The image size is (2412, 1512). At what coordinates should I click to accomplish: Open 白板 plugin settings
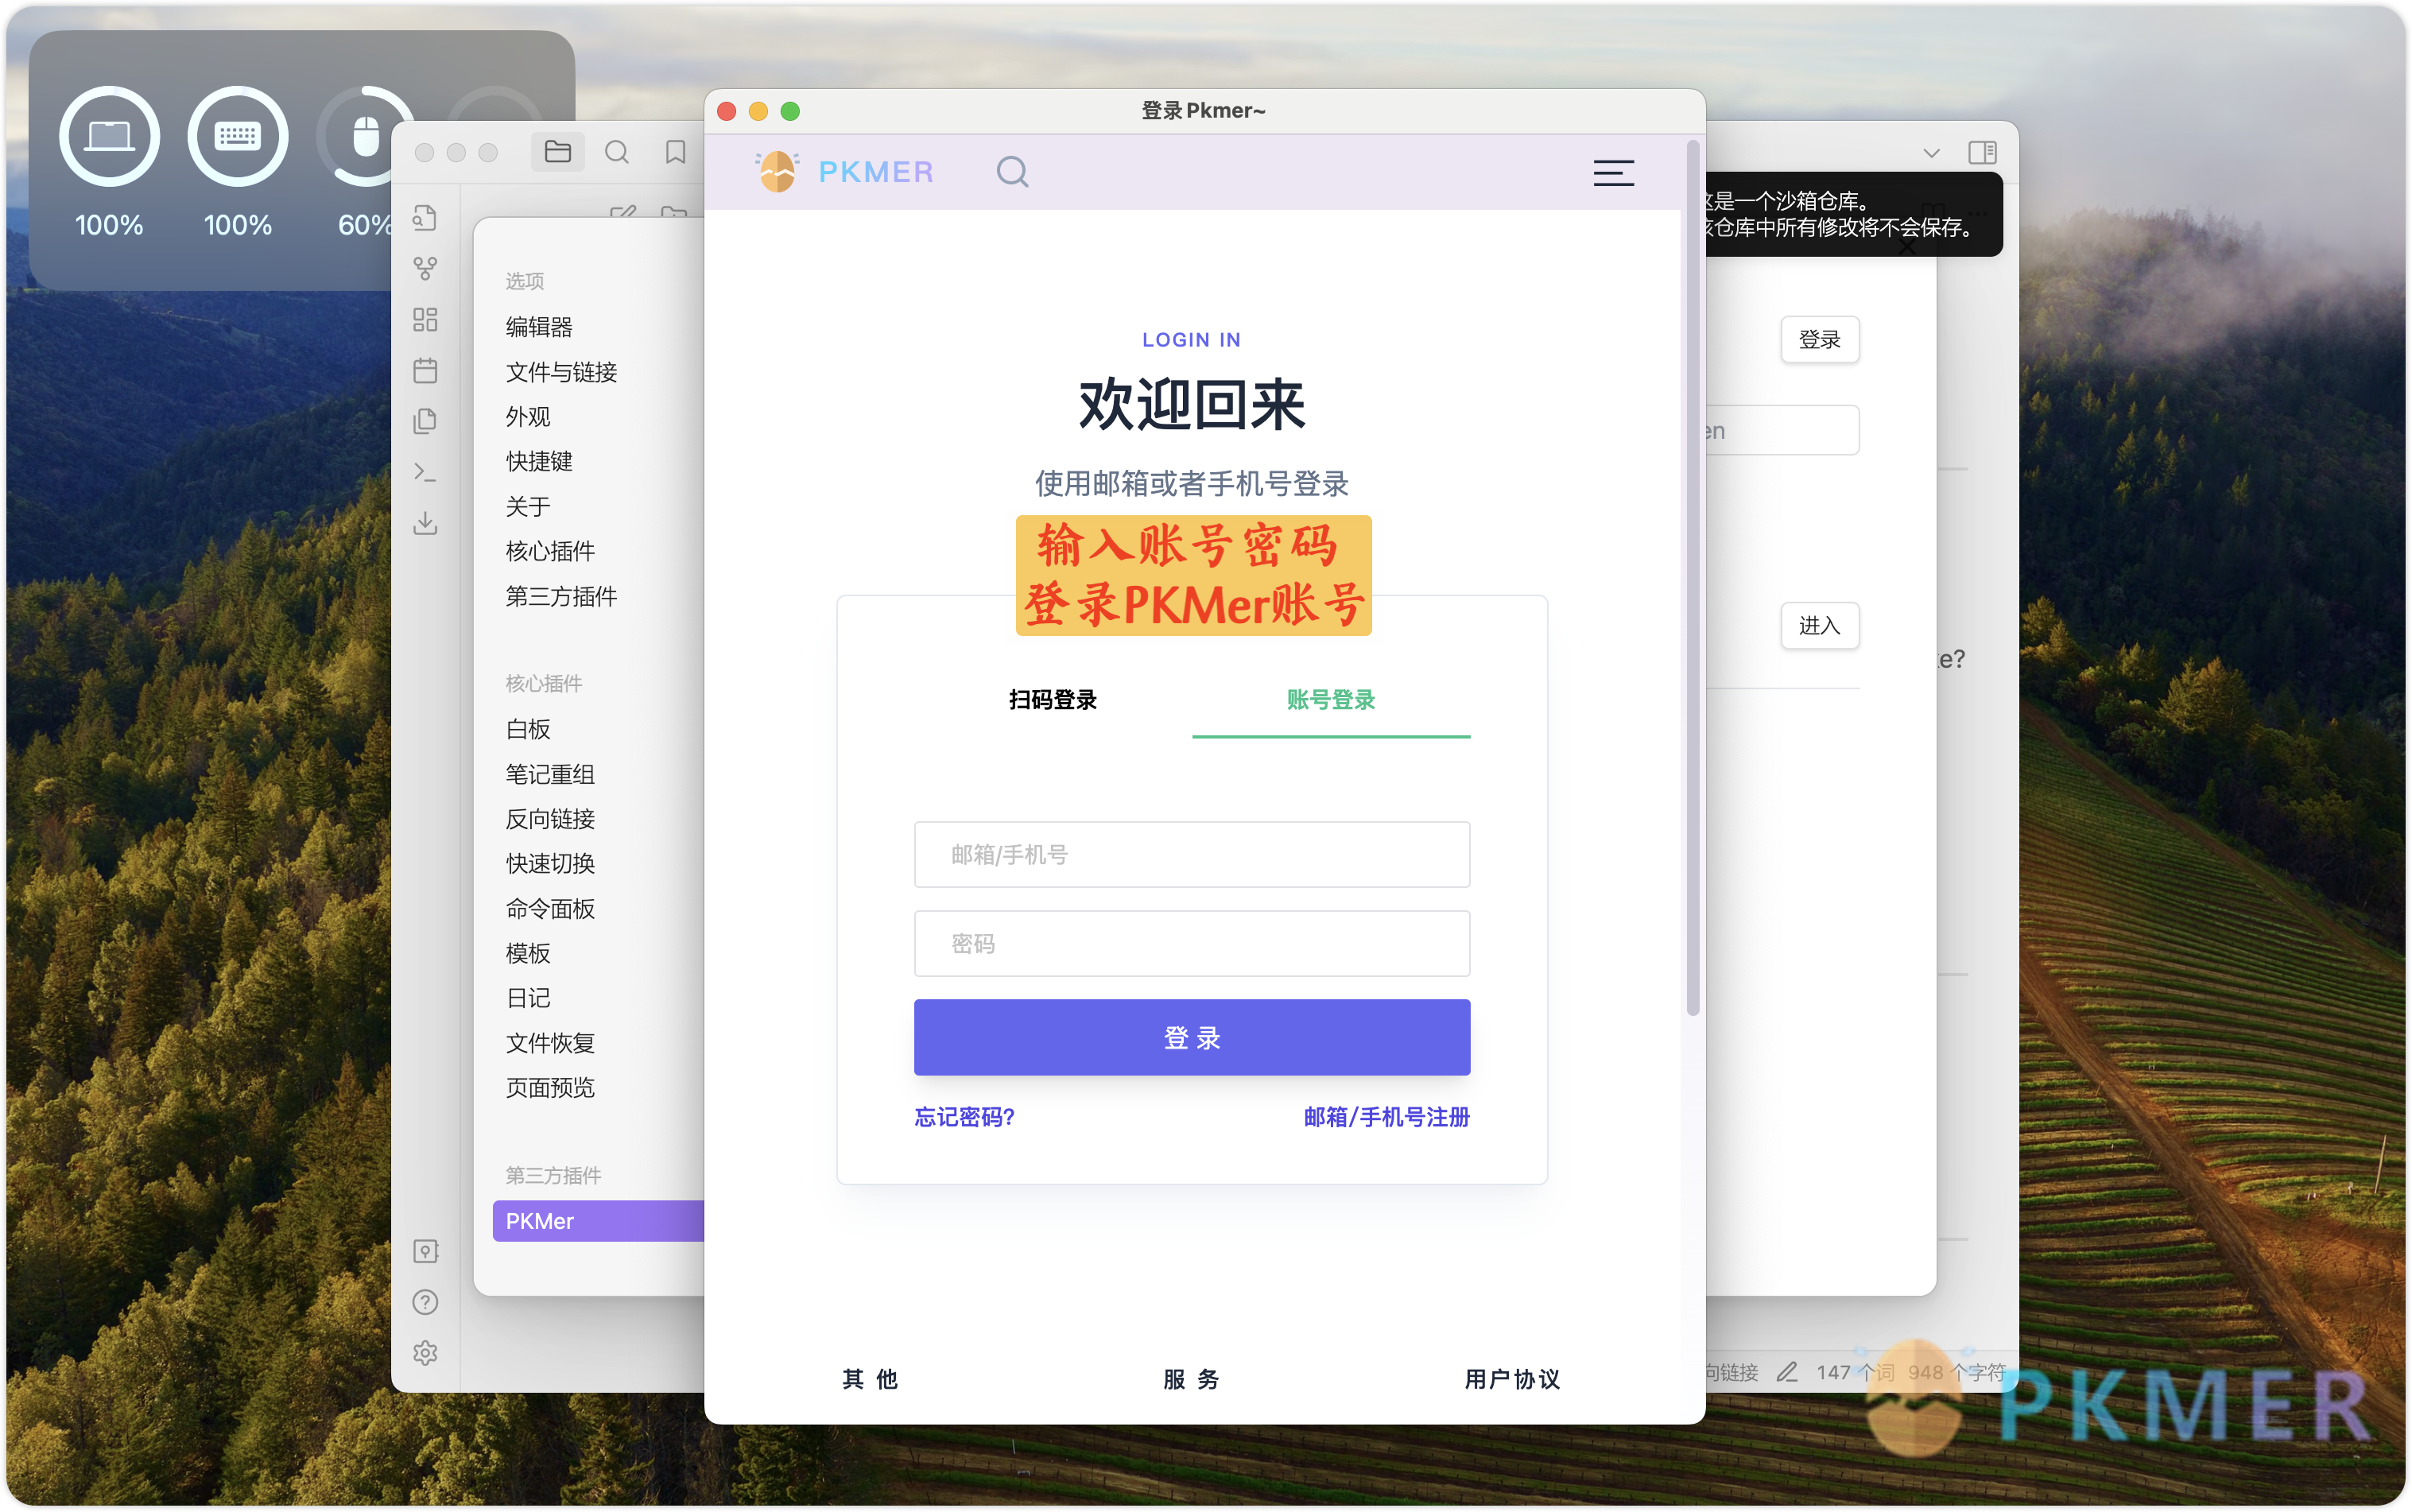527,729
